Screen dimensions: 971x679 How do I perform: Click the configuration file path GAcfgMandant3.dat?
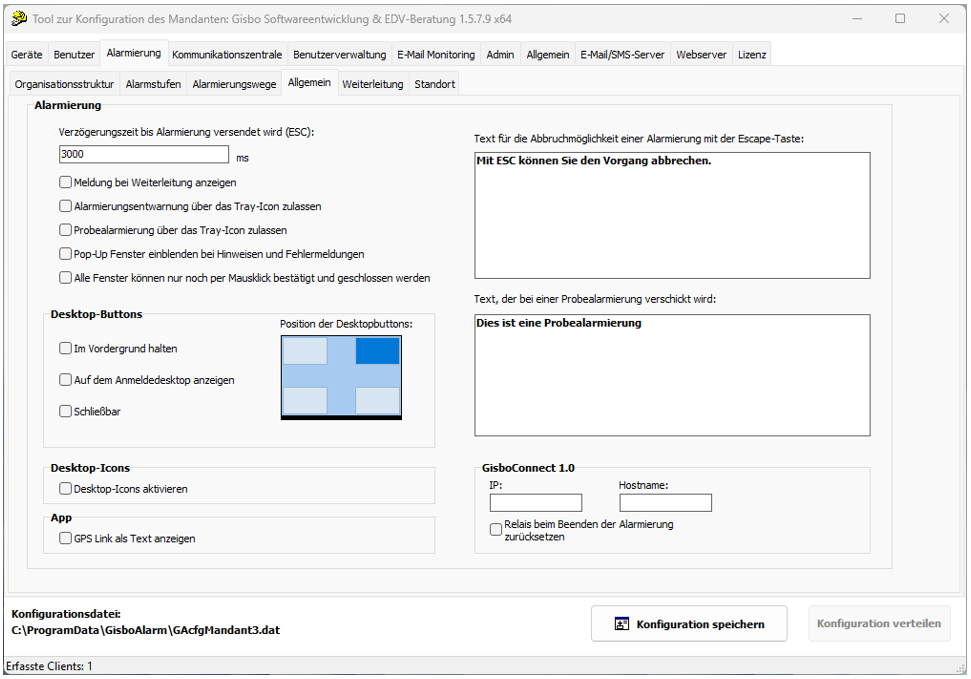146,630
